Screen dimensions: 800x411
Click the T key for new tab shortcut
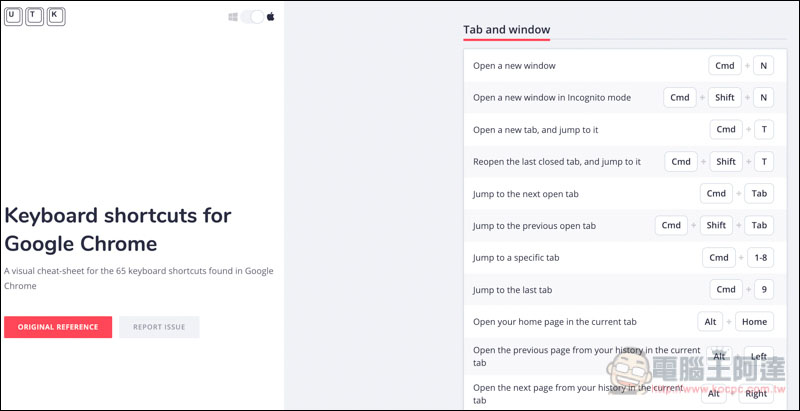coord(764,130)
